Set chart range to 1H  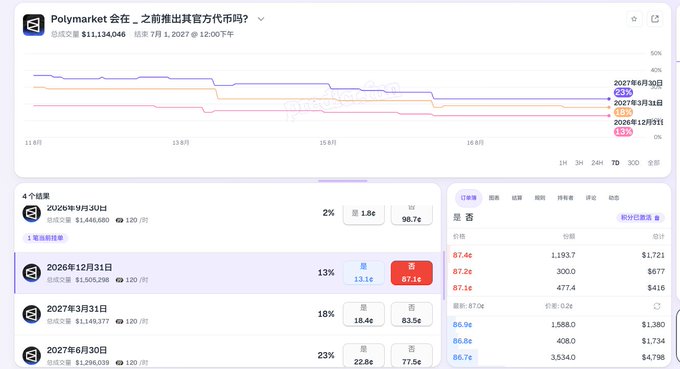click(x=563, y=163)
